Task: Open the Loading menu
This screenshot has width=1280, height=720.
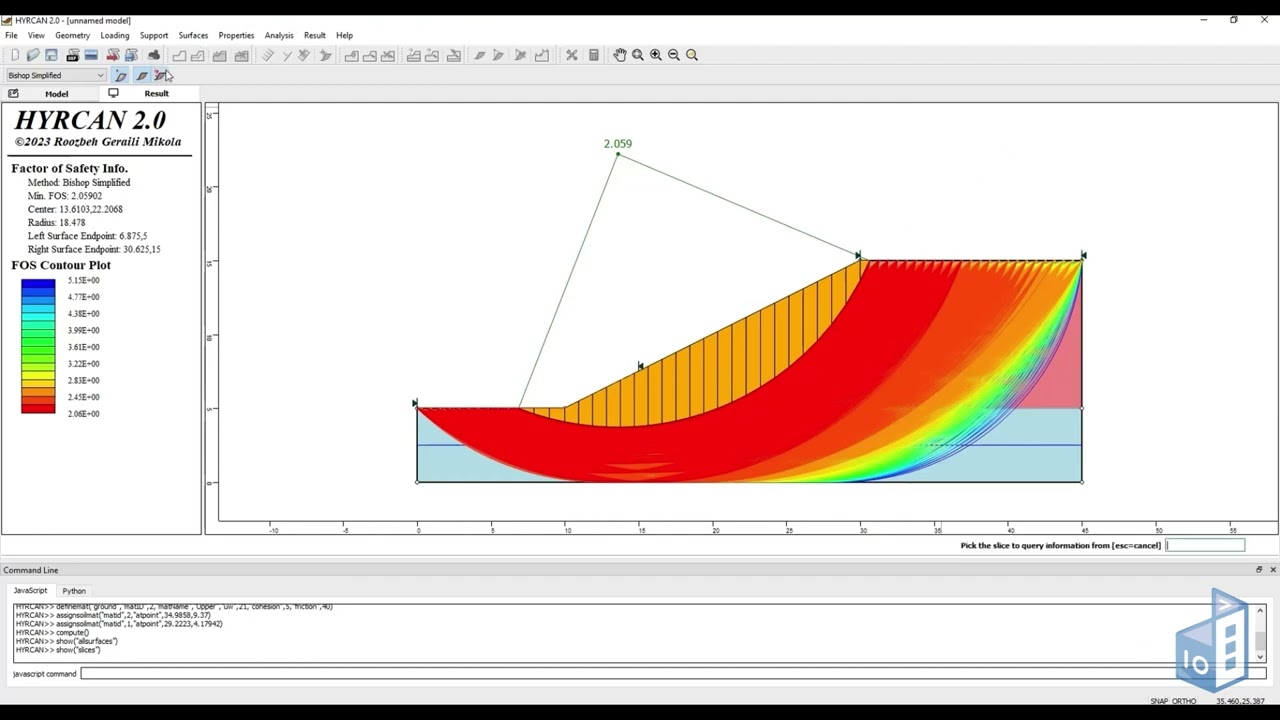Action: (x=115, y=35)
